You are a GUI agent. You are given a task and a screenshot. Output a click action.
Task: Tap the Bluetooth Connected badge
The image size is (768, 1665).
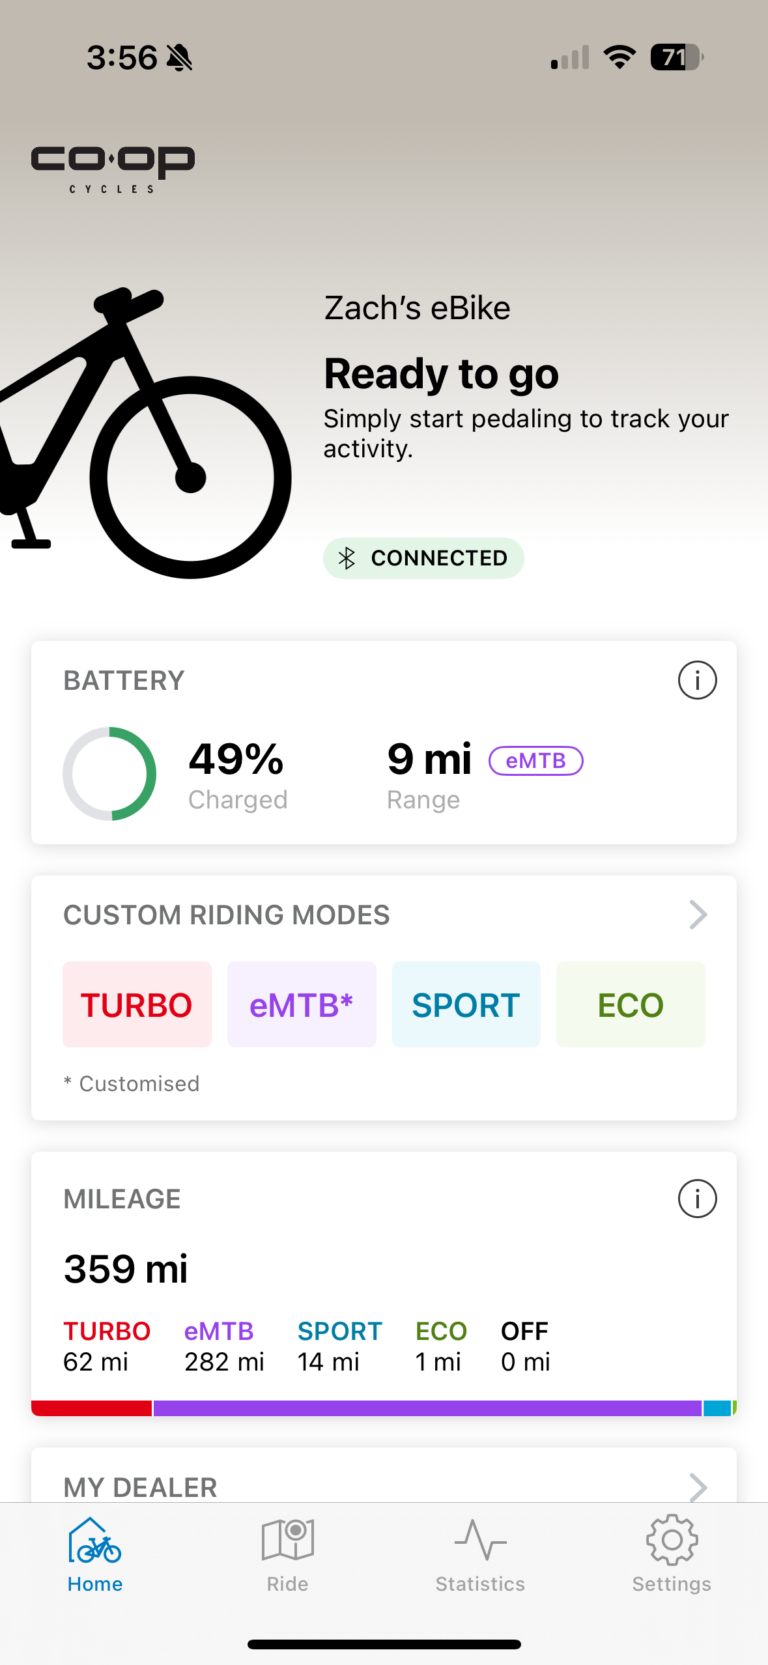[423, 558]
